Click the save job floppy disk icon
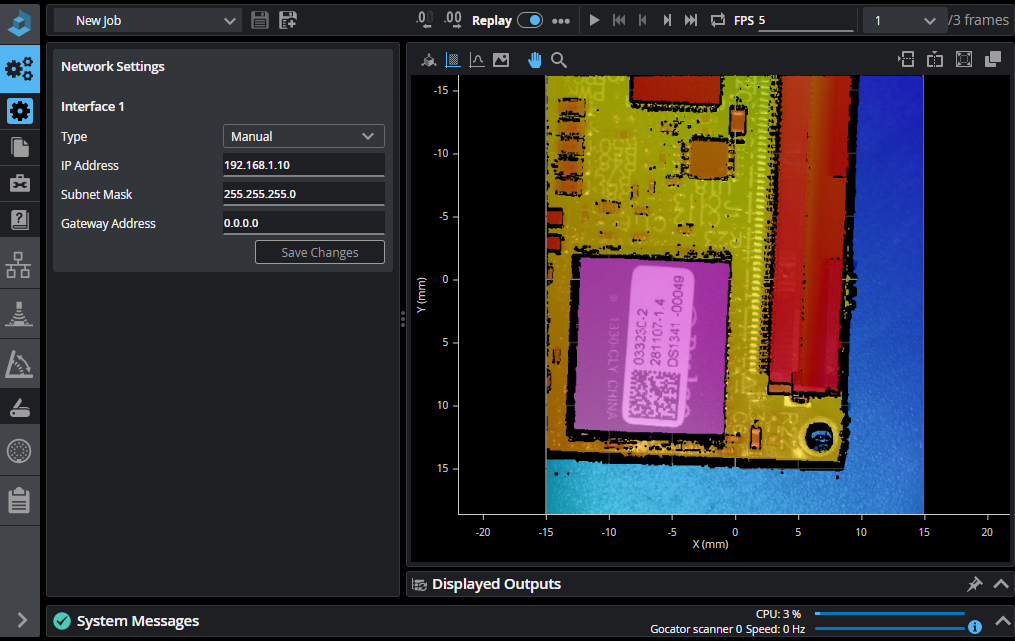1015x641 pixels. [x=260, y=20]
